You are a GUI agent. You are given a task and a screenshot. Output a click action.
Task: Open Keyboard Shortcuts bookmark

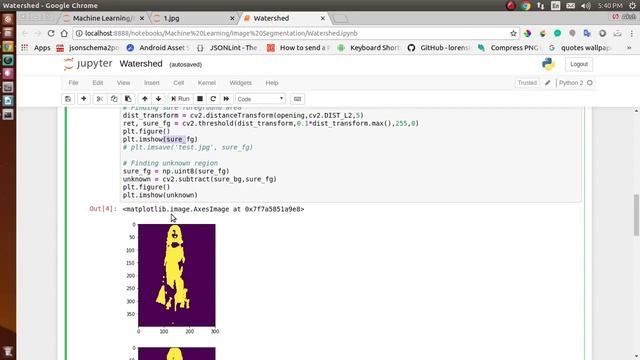pos(369,48)
